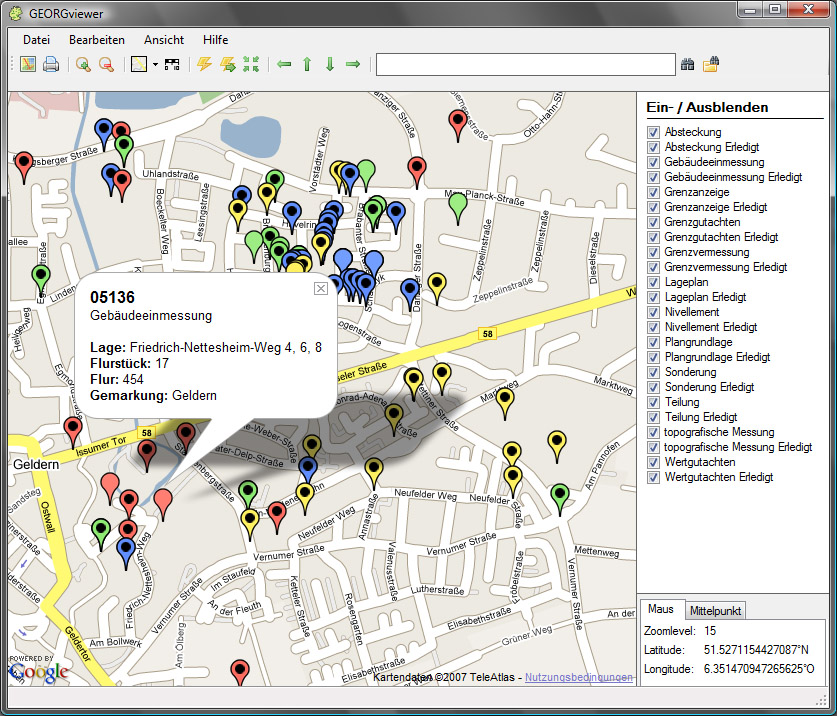837x716 pixels.
Task: Toggle Grenzvermessung Erledigt checkbox
Action: pyautogui.click(x=653, y=267)
